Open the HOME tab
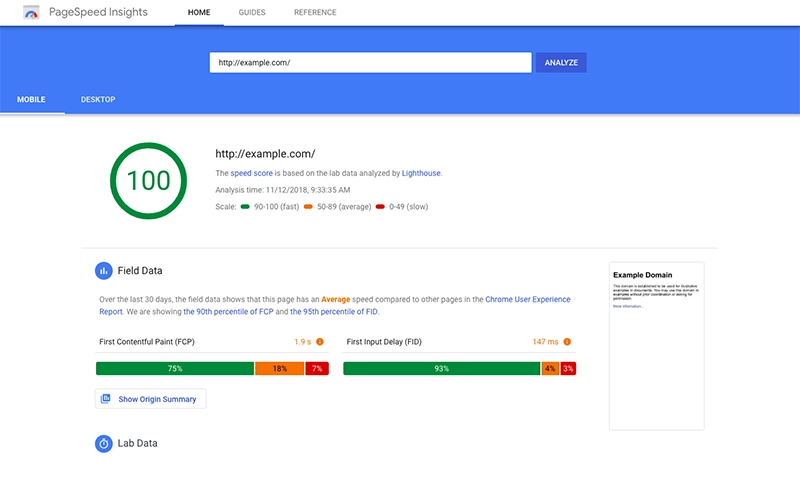The image size is (800, 500). (x=199, y=12)
